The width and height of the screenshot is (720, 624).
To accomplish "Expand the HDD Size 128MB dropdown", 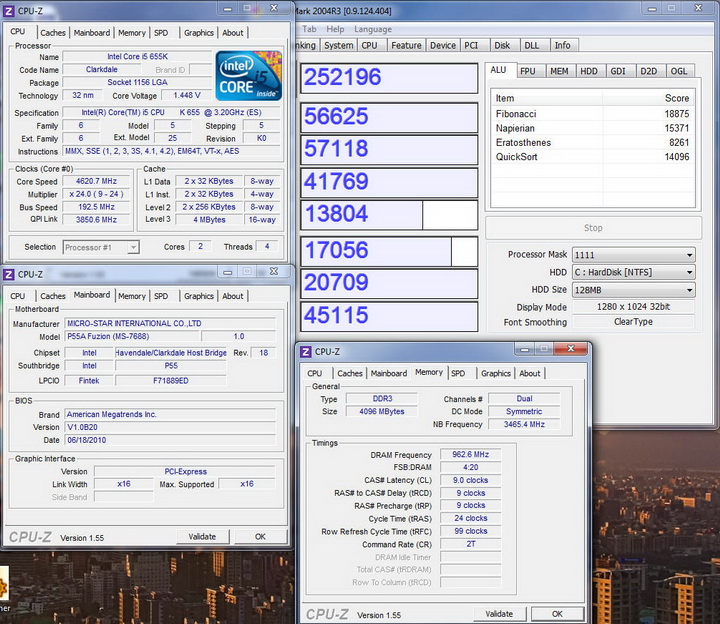I will pos(634,290).
